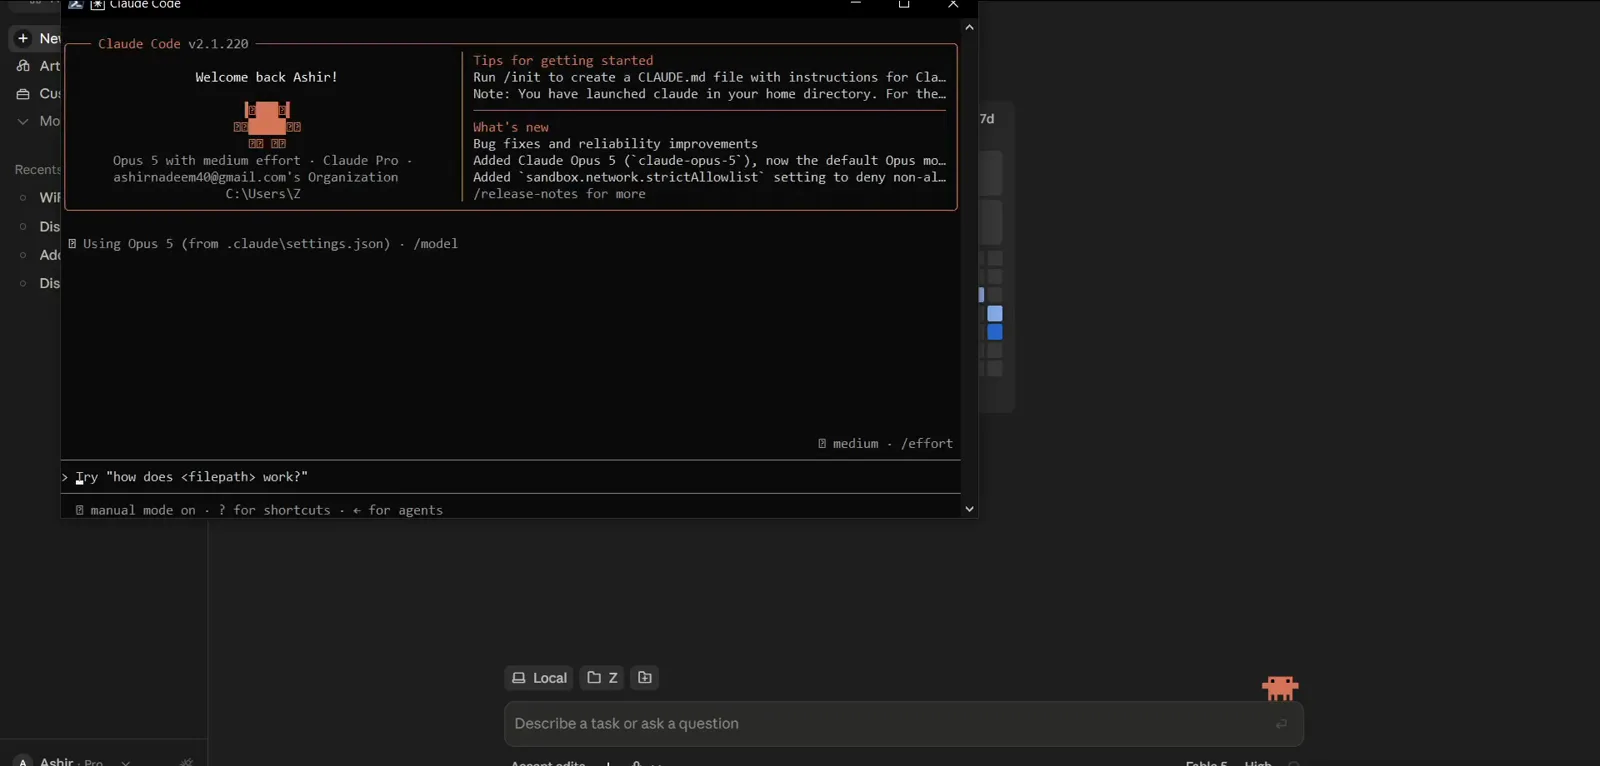The width and height of the screenshot is (1600, 766).
Task: Click the add folder icon
Action: 645,678
